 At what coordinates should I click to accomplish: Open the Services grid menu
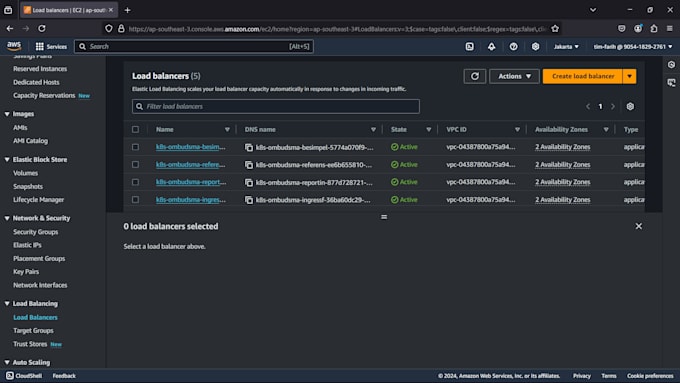click(x=51, y=46)
